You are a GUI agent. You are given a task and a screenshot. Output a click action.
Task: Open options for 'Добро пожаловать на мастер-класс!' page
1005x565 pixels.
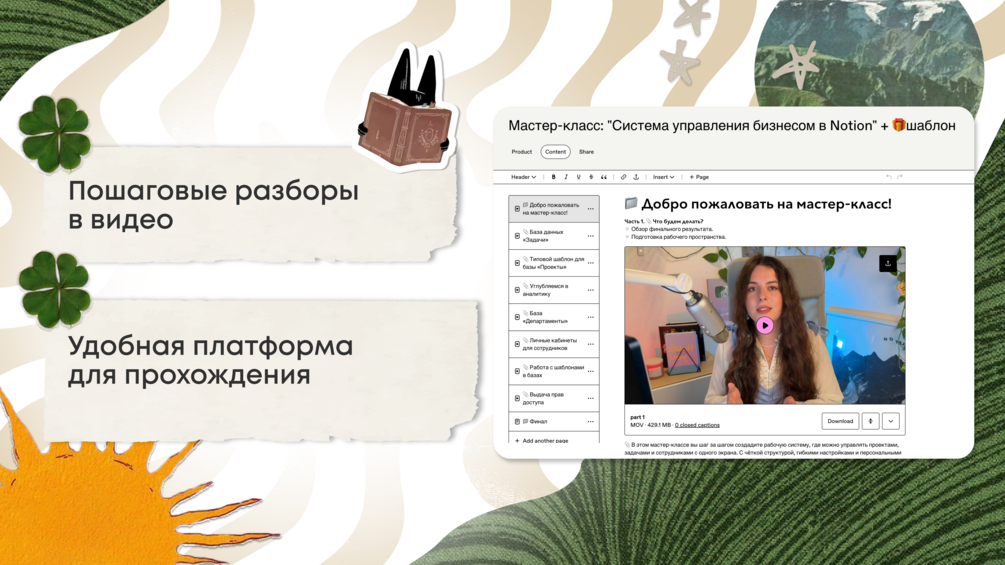click(x=590, y=209)
